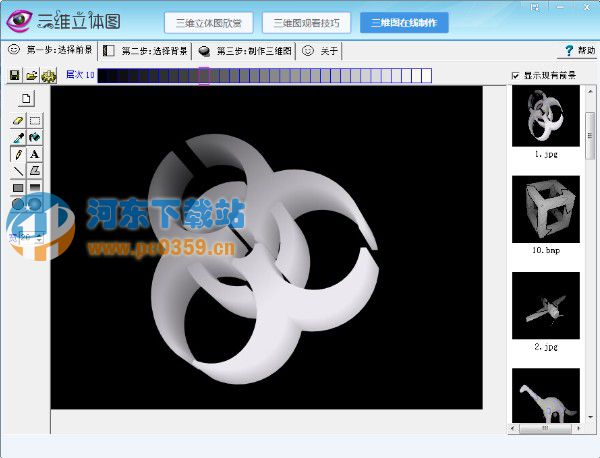Viewport: 600px width, 458px height.
Task: Click the eye logo of 三维立体图
Action: [19, 21]
